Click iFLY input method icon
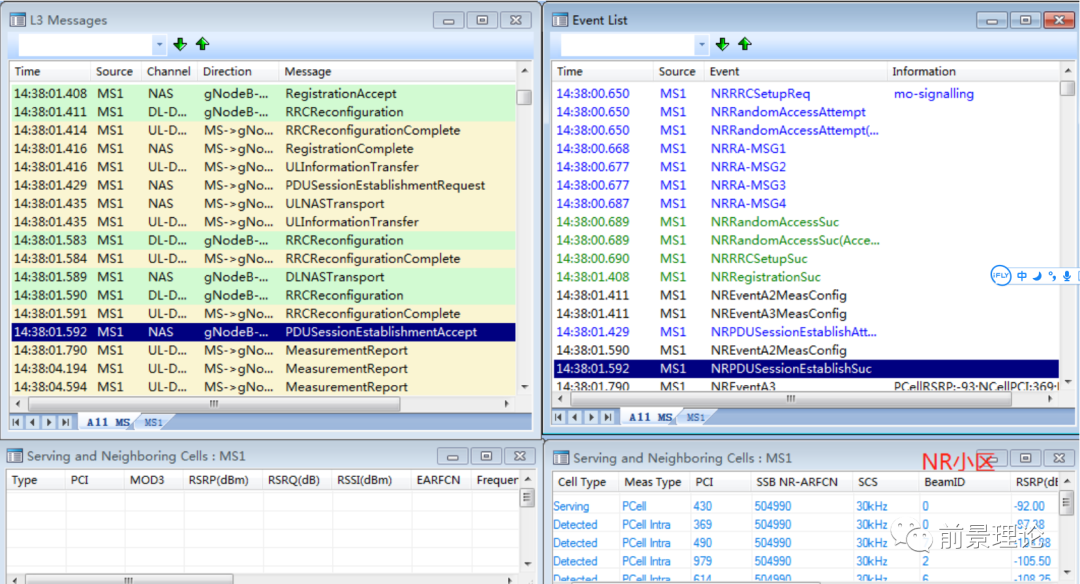1080x584 pixels. (x=1000, y=275)
